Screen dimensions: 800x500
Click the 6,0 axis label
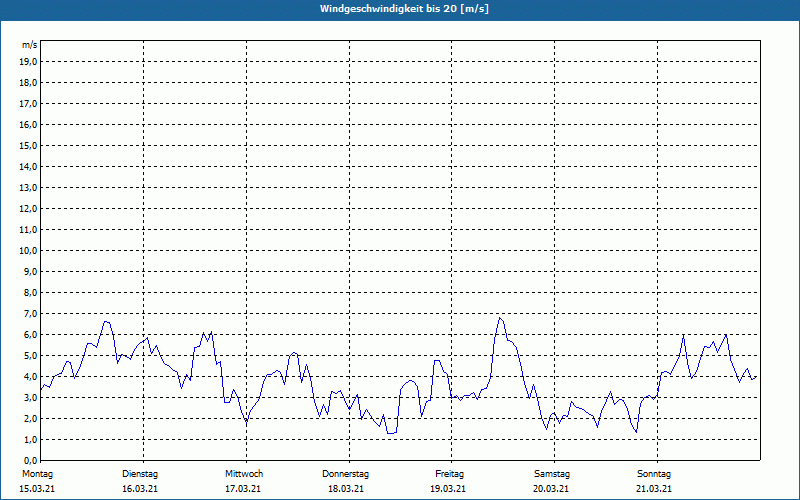tap(30, 335)
